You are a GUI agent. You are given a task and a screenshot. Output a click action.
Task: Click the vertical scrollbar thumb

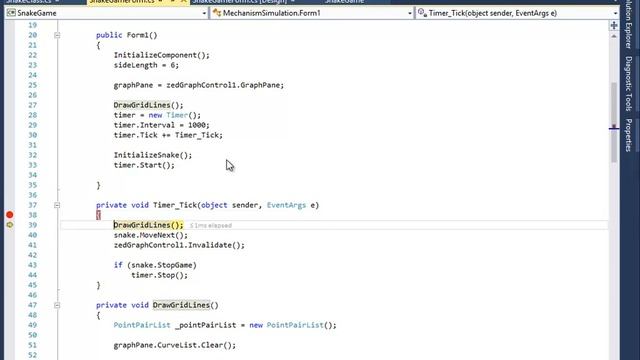tap(614, 122)
